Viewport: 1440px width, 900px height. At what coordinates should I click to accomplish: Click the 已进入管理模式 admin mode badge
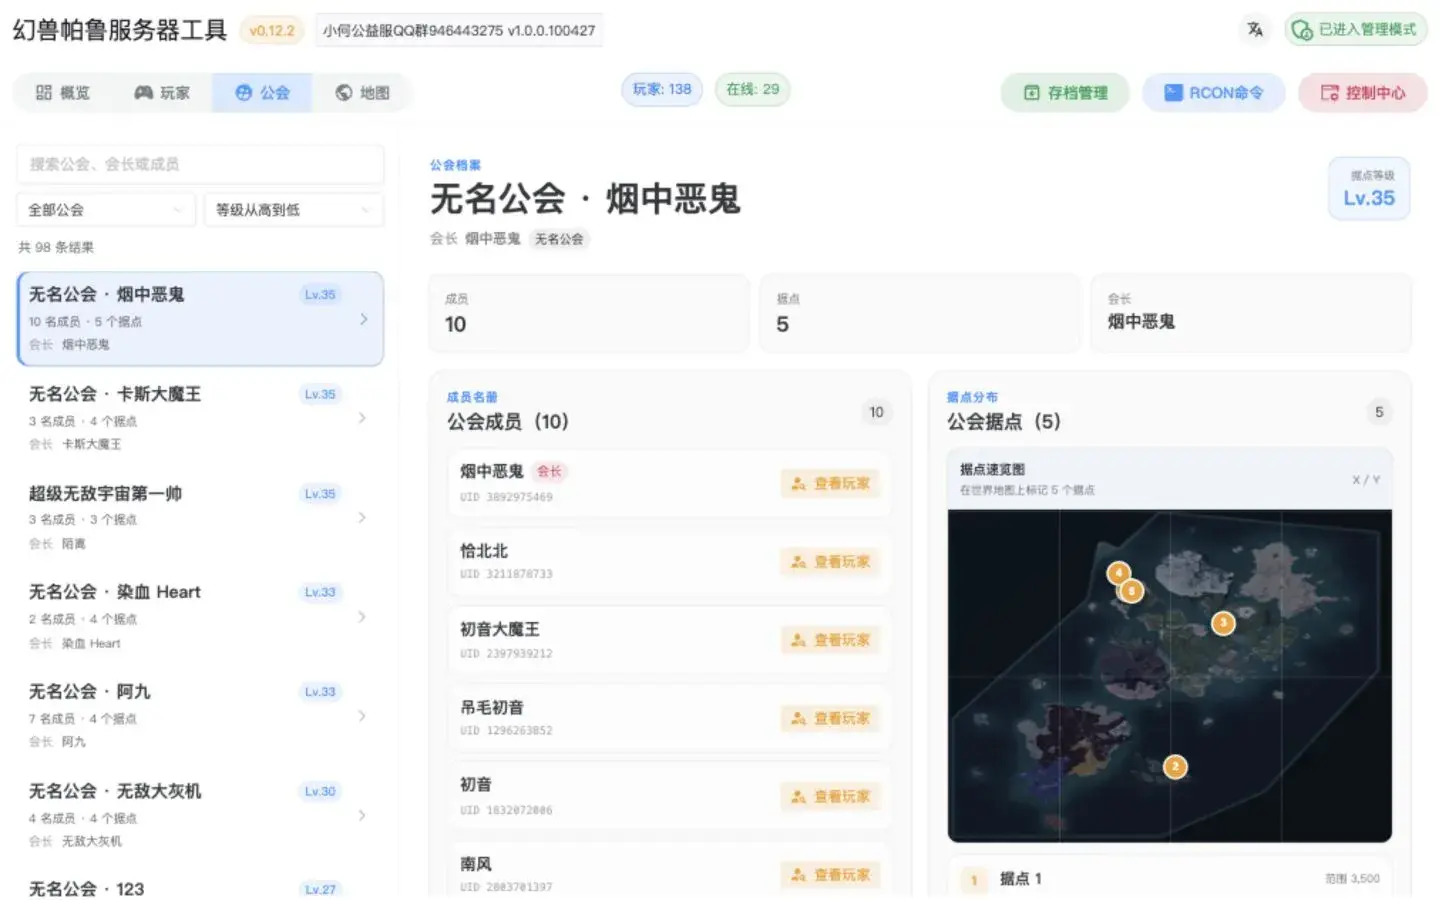click(1356, 30)
